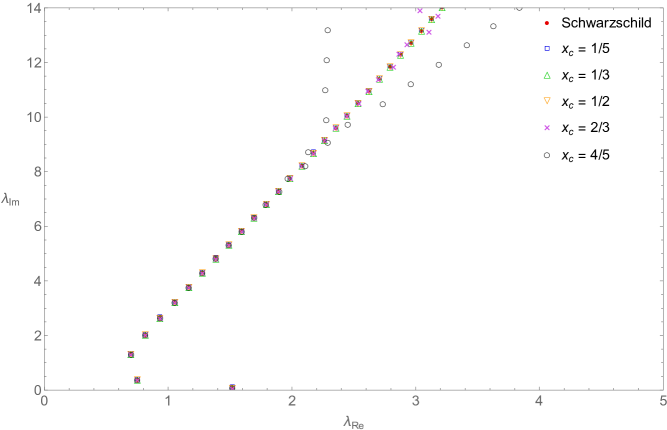The width and height of the screenshot is (667, 430).
Task: Click the red square legend marker
Action: (x=546, y=22)
